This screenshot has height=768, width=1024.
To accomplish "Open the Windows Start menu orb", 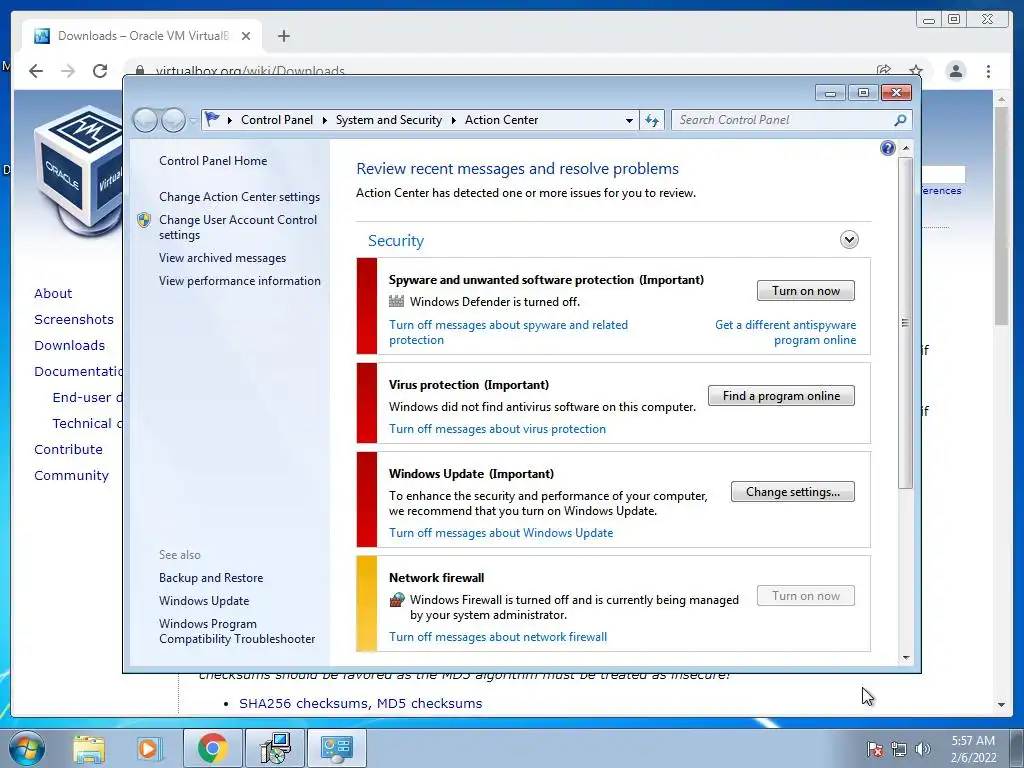I will click(x=27, y=748).
